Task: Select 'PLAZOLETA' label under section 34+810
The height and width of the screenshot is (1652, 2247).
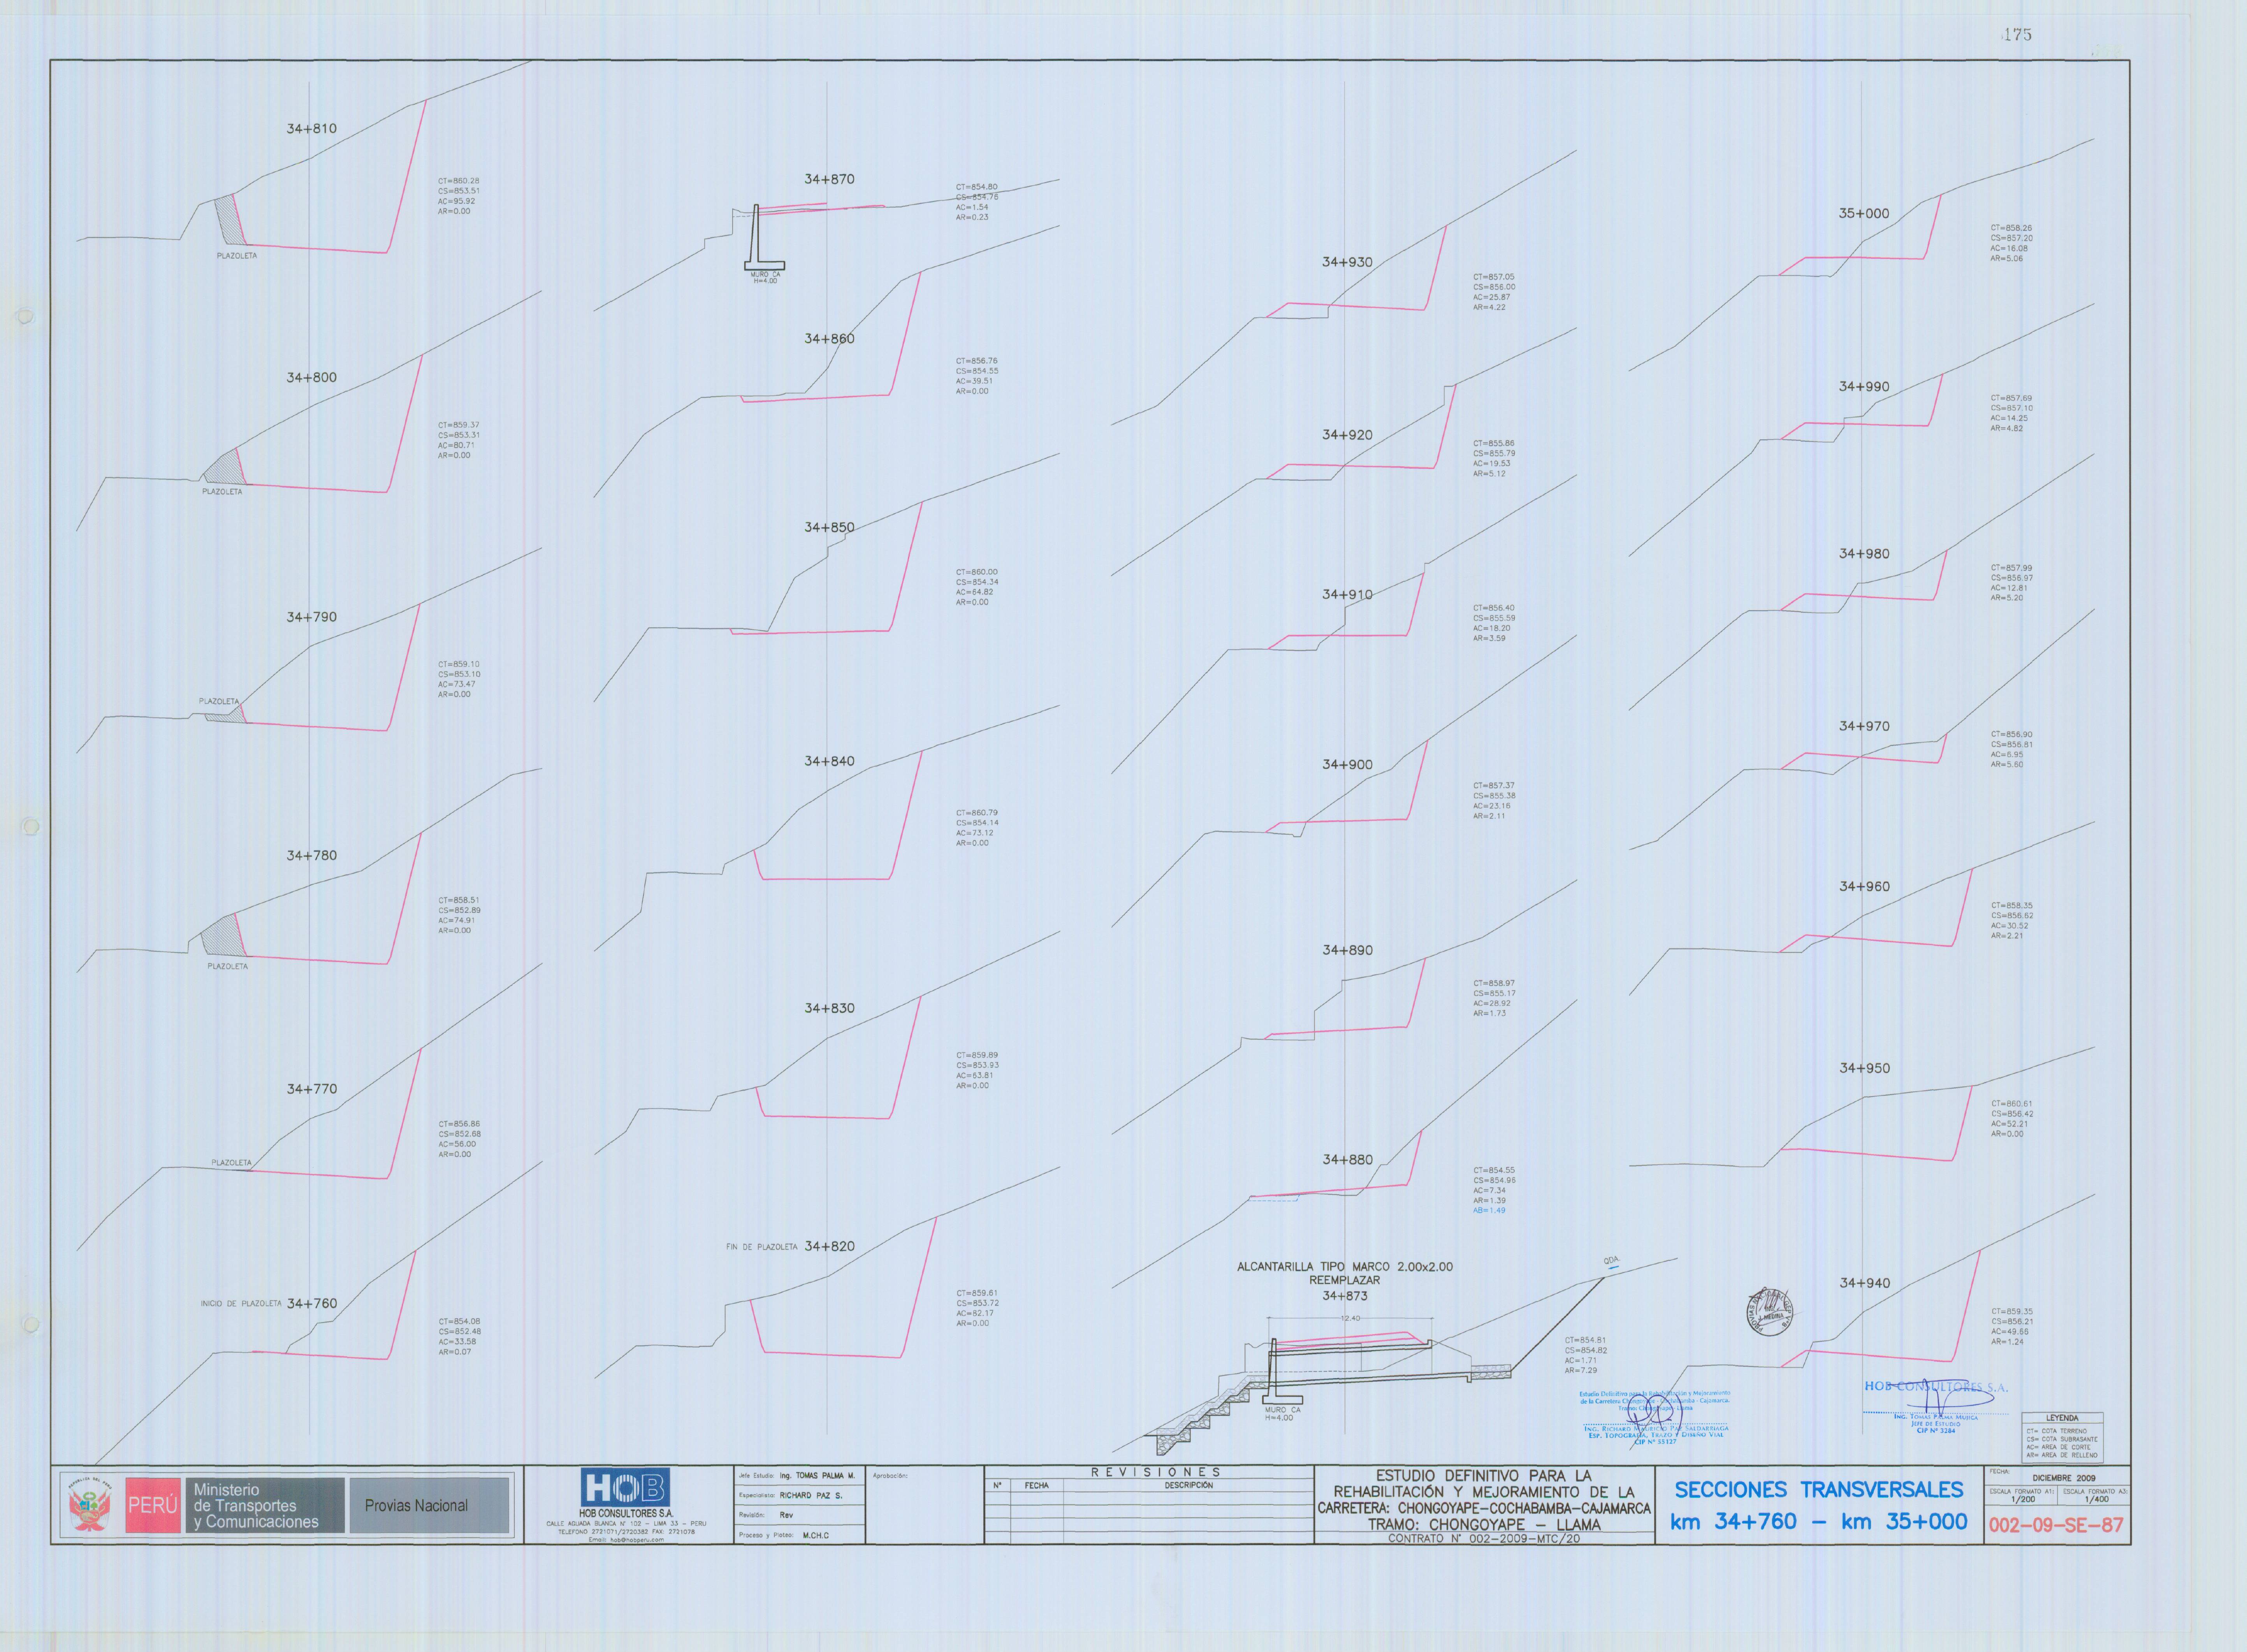Action: [237, 256]
